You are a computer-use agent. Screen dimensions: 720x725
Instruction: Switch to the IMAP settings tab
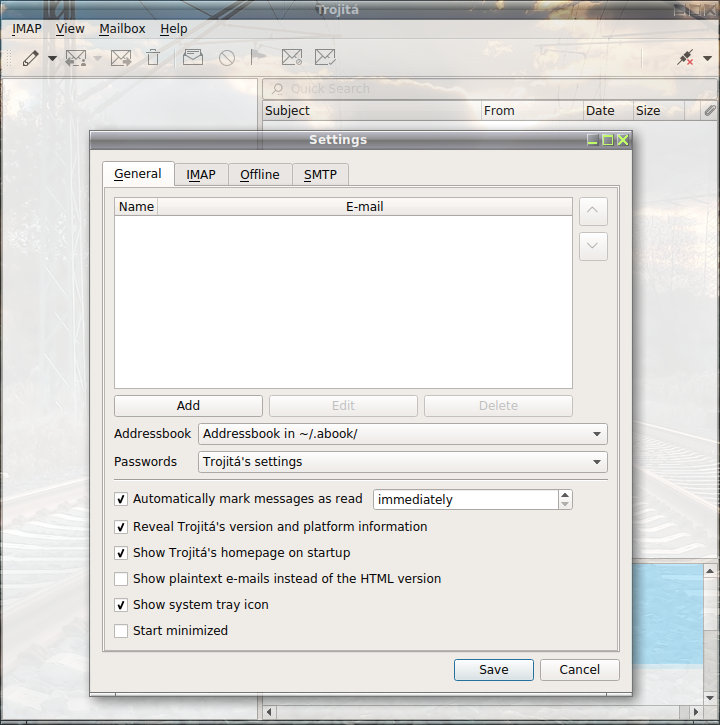(x=201, y=175)
